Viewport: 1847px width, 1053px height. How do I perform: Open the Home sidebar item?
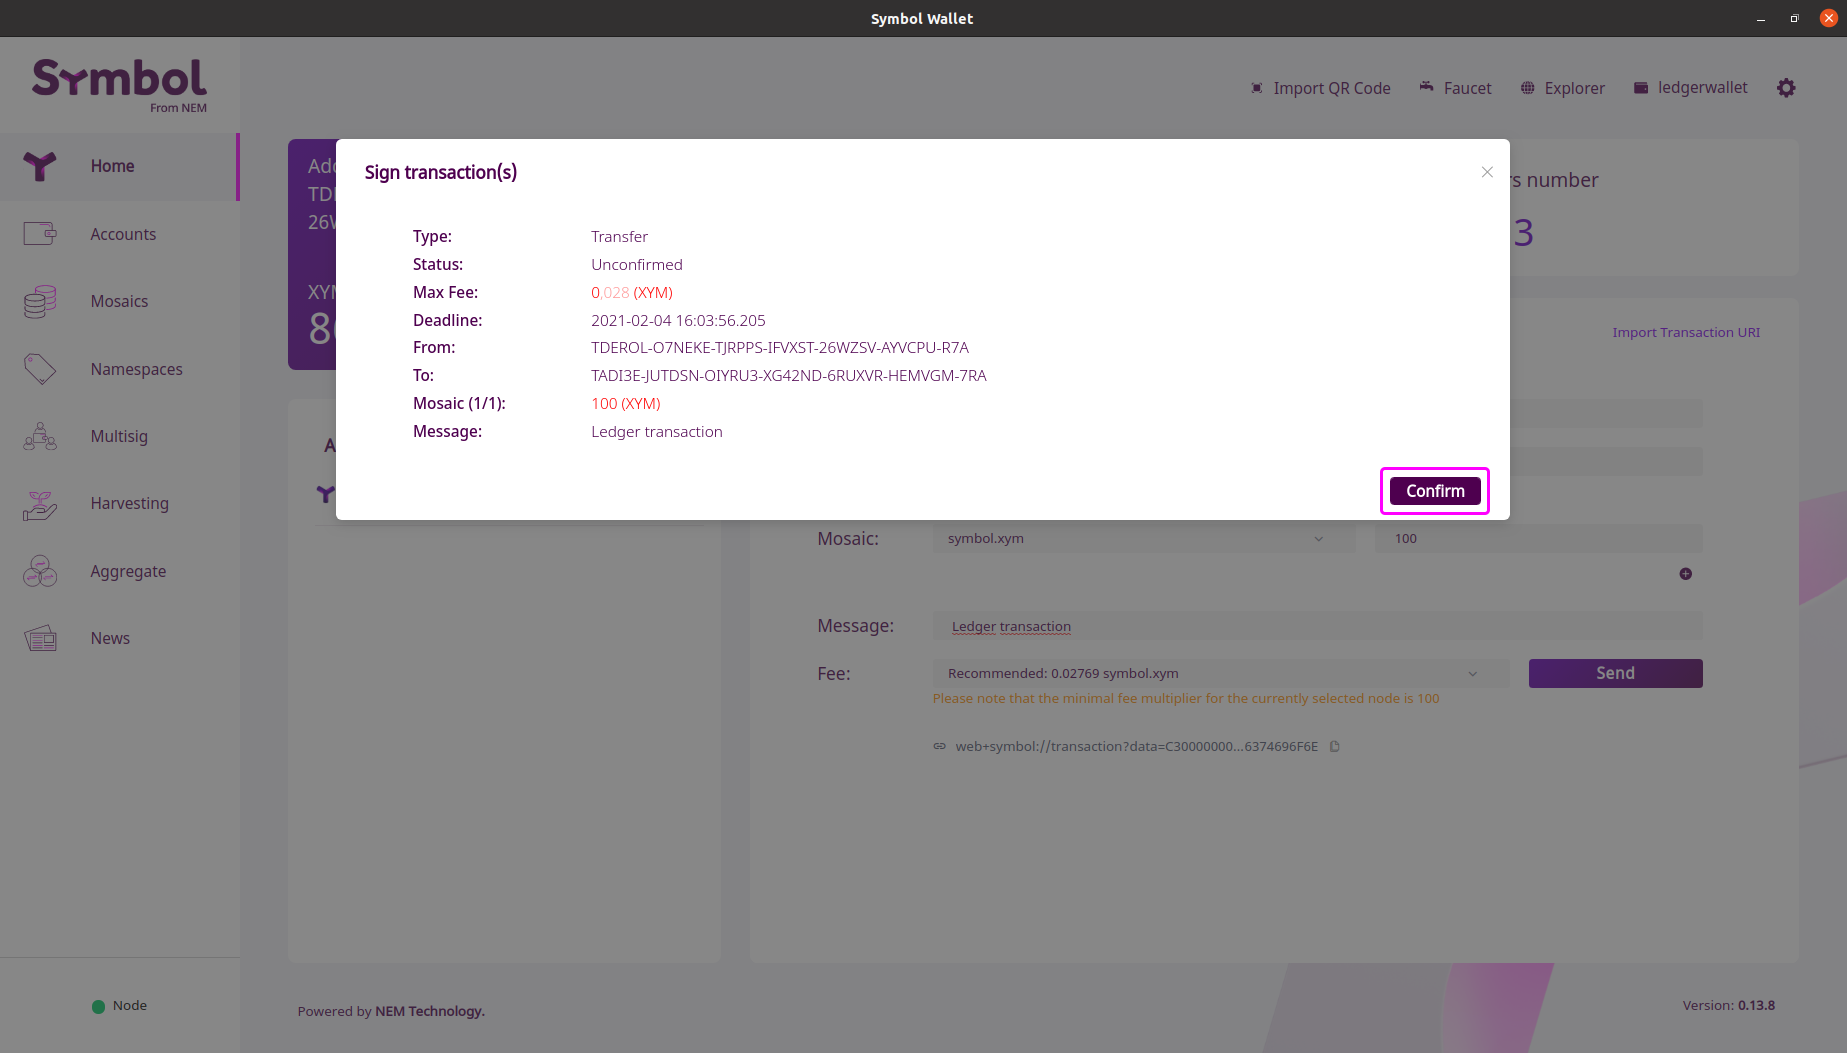pos(119,166)
